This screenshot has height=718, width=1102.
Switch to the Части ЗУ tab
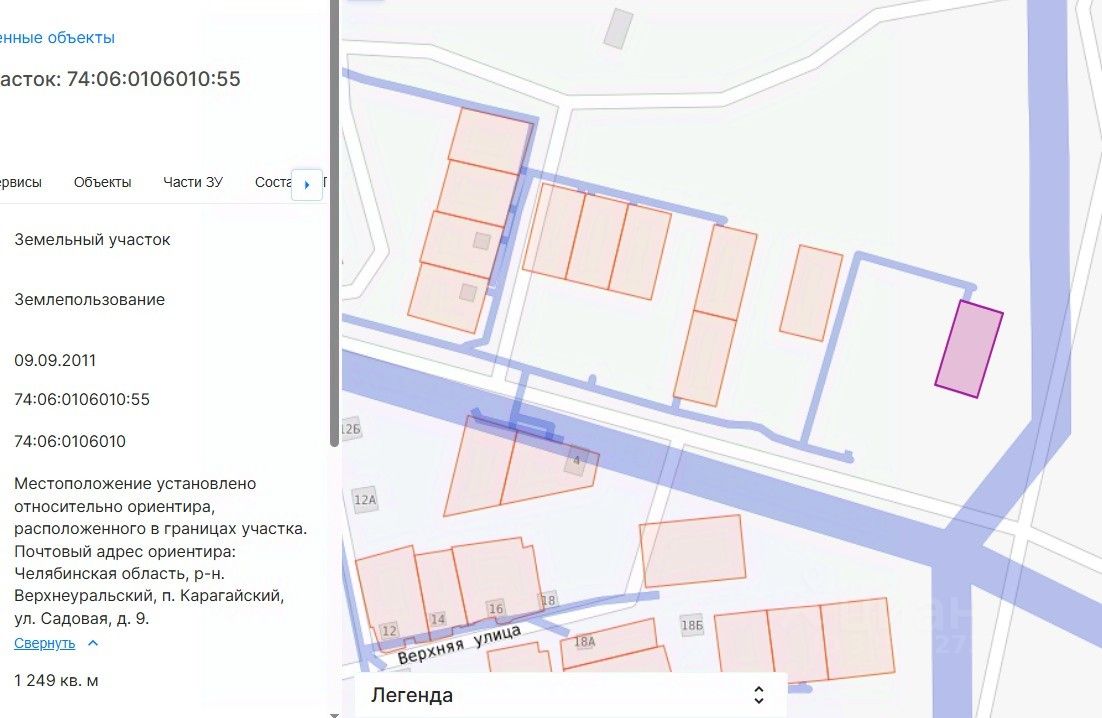[193, 182]
